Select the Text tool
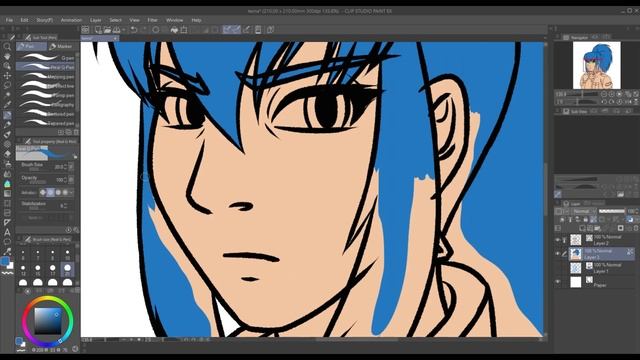This screenshot has width=640, height=360. tap(7, 232)
